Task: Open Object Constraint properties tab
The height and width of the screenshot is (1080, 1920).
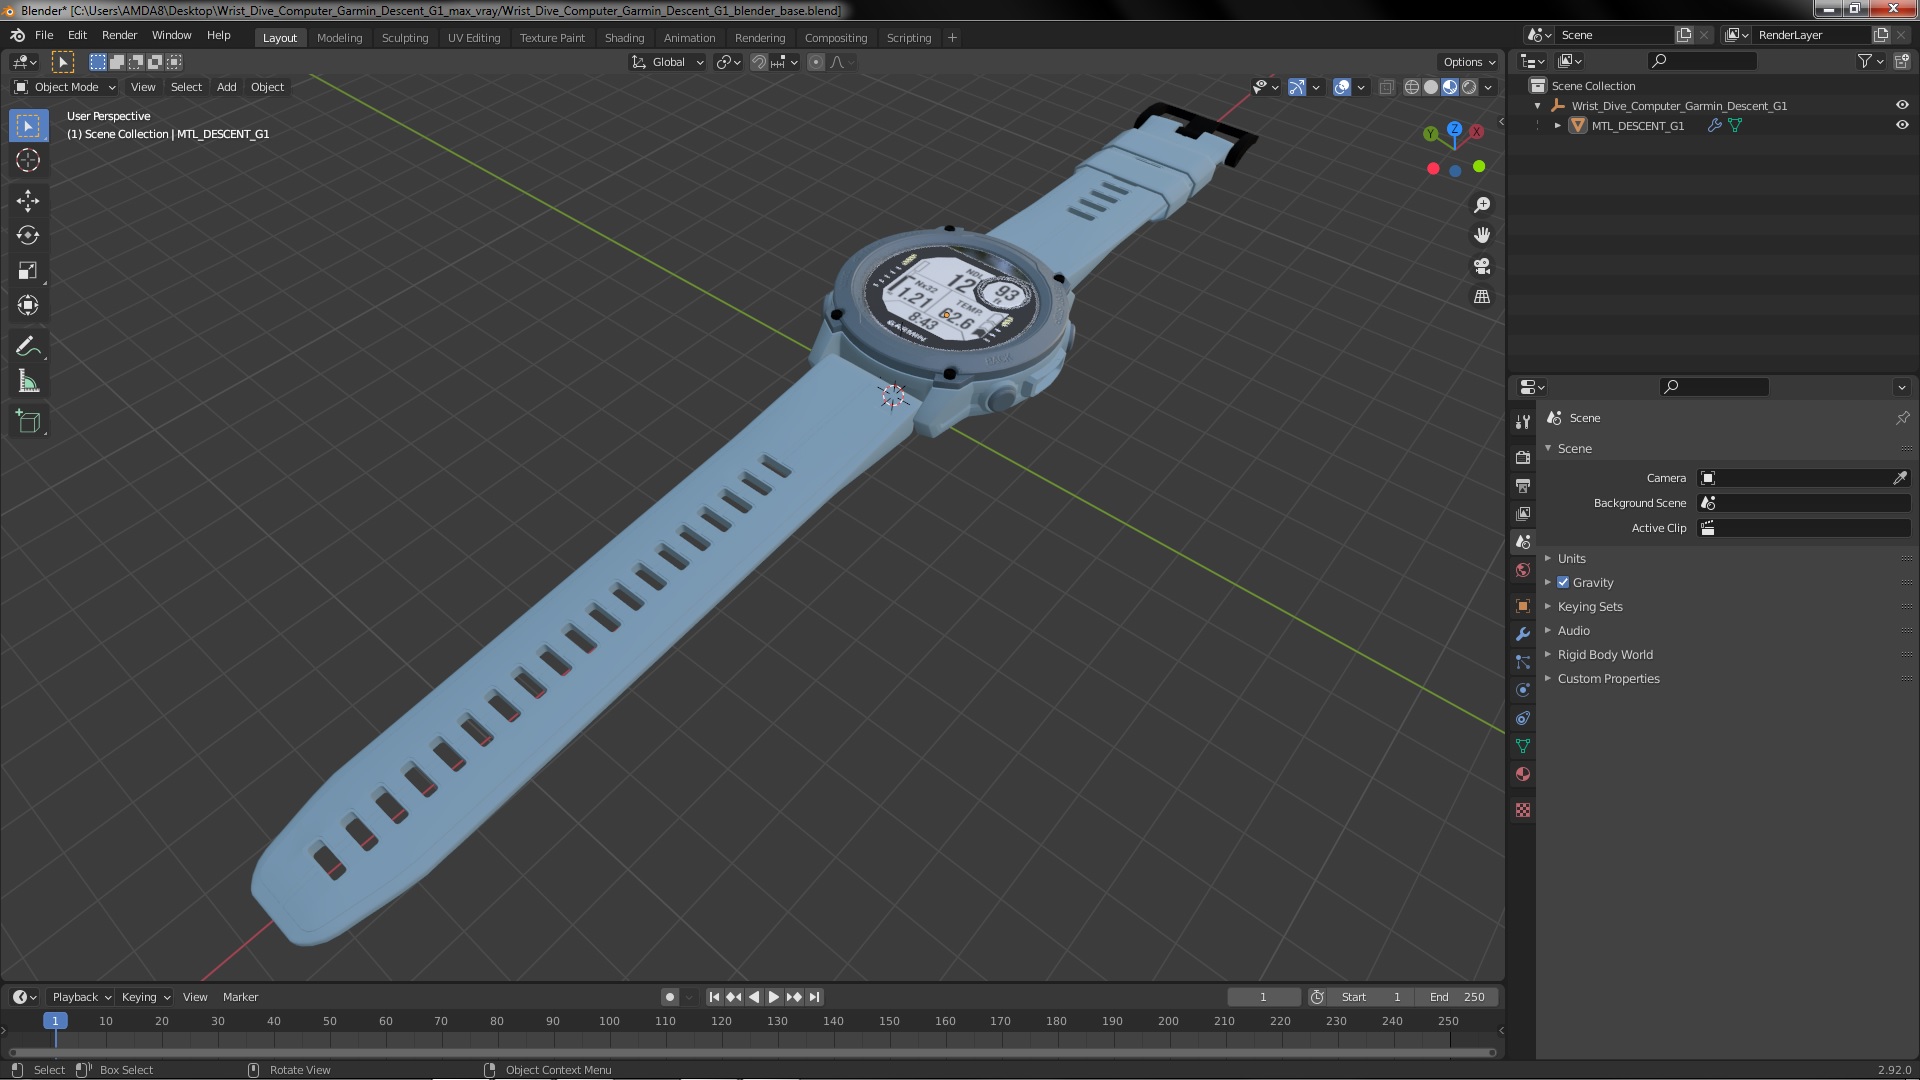Action: (1523, 718)
